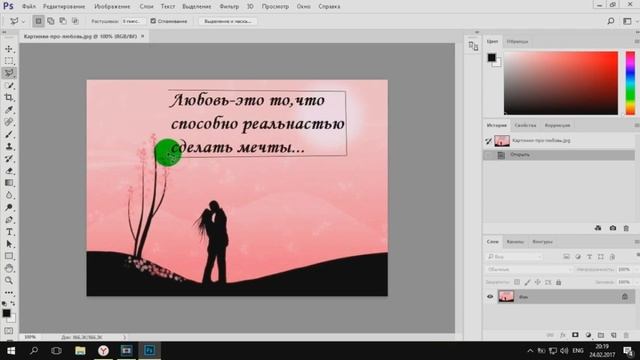This screenshot has height=360, width=640.
Task: Open the Изображение menu
Action: [112, 7]
